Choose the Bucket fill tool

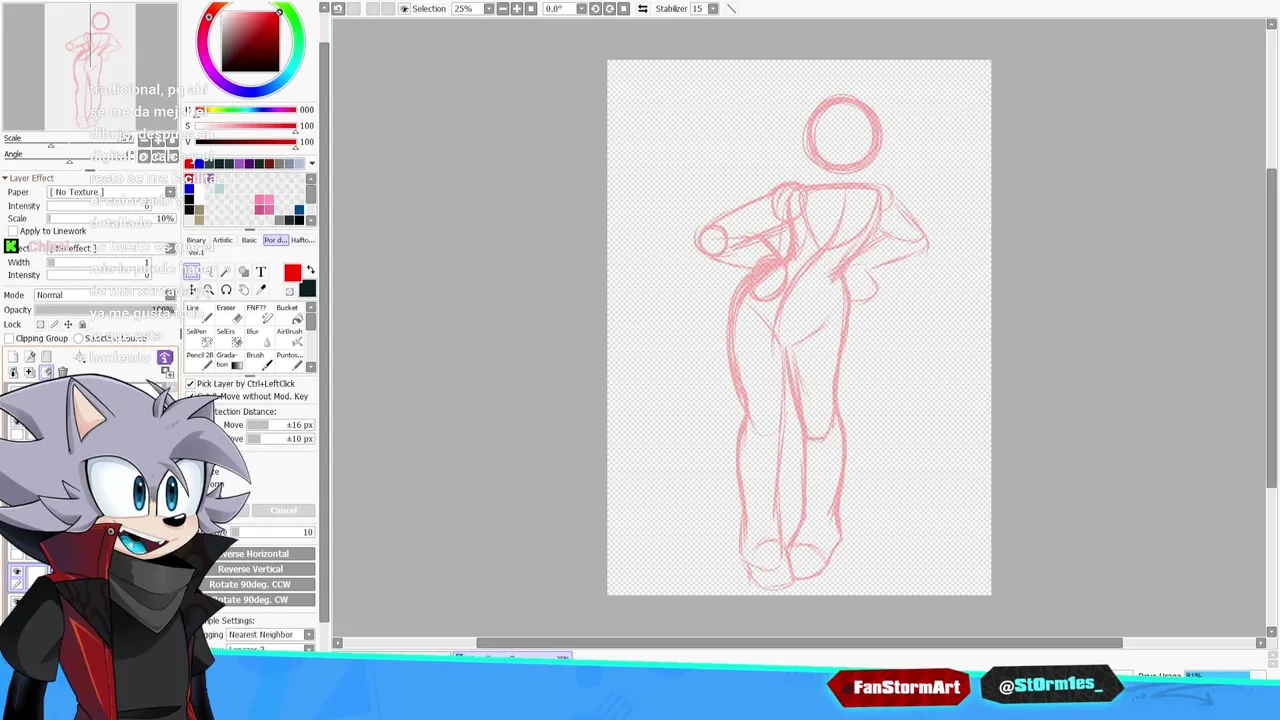288,314
